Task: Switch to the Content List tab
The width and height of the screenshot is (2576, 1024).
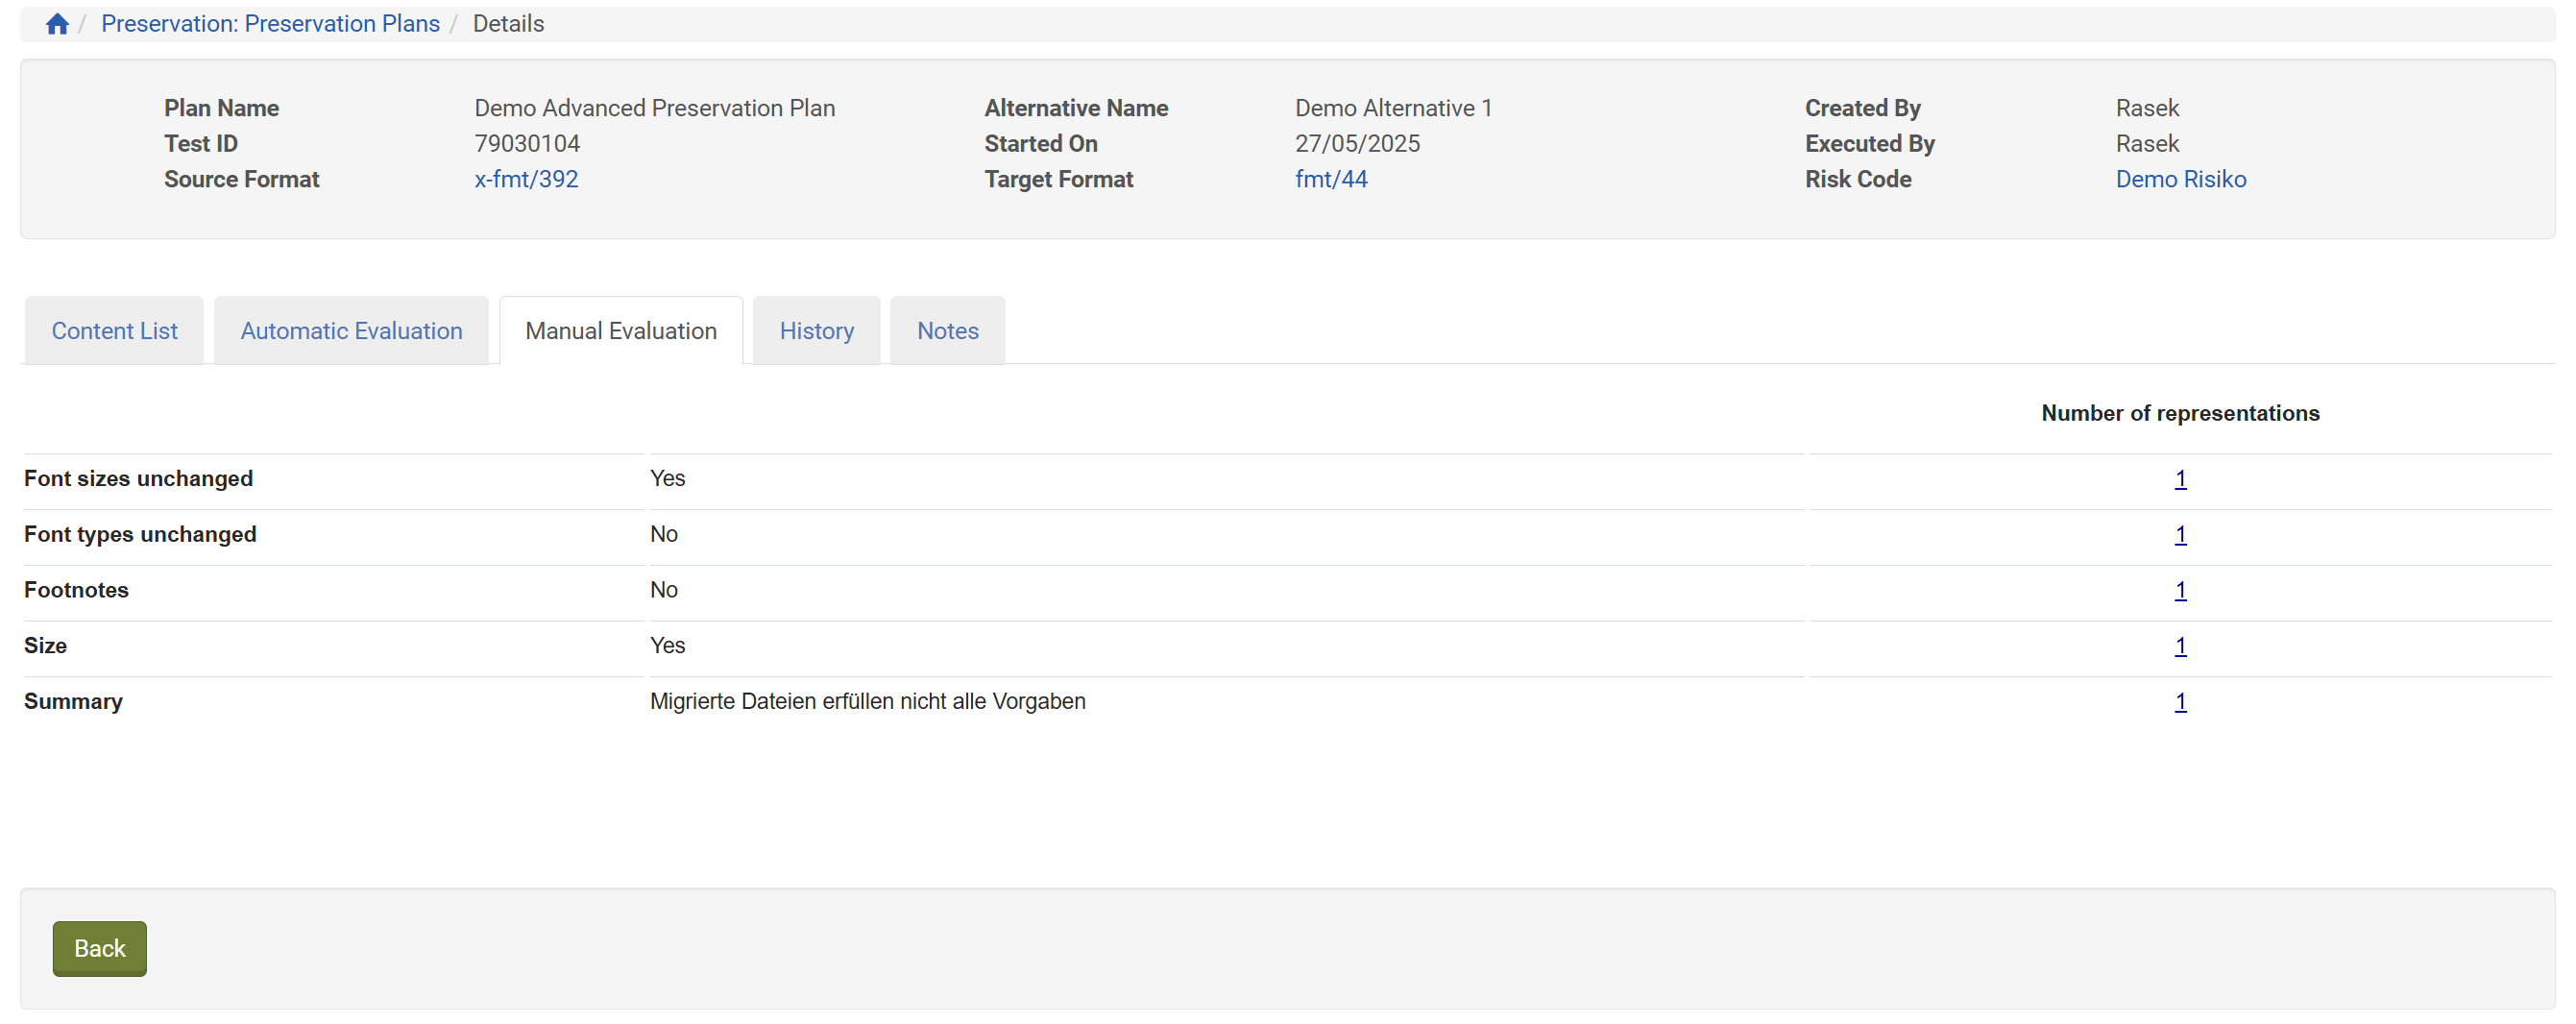Action: pyautogui.click(x=114, y=331)
